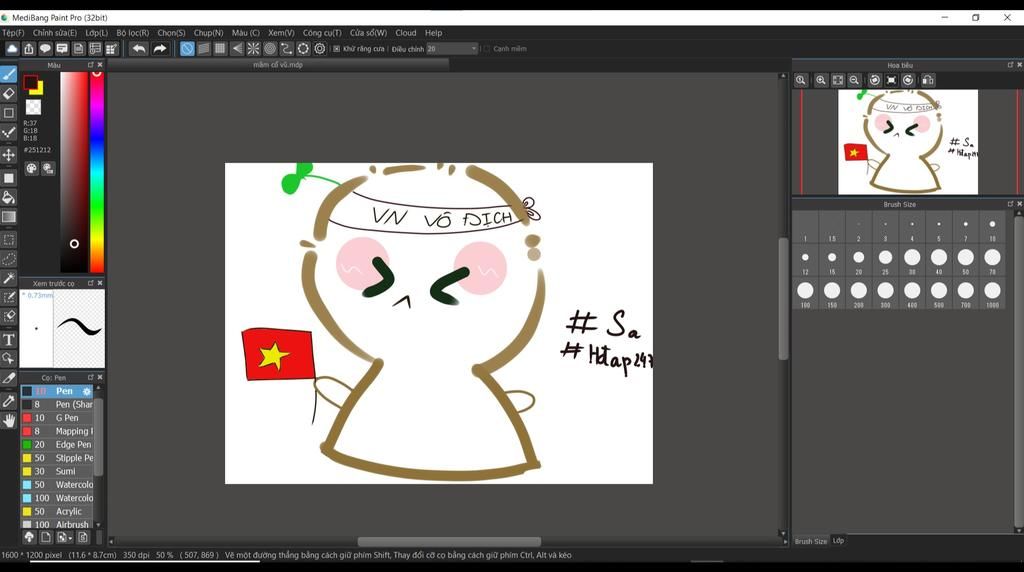Select the Acrylic brush

pos(57,511)
